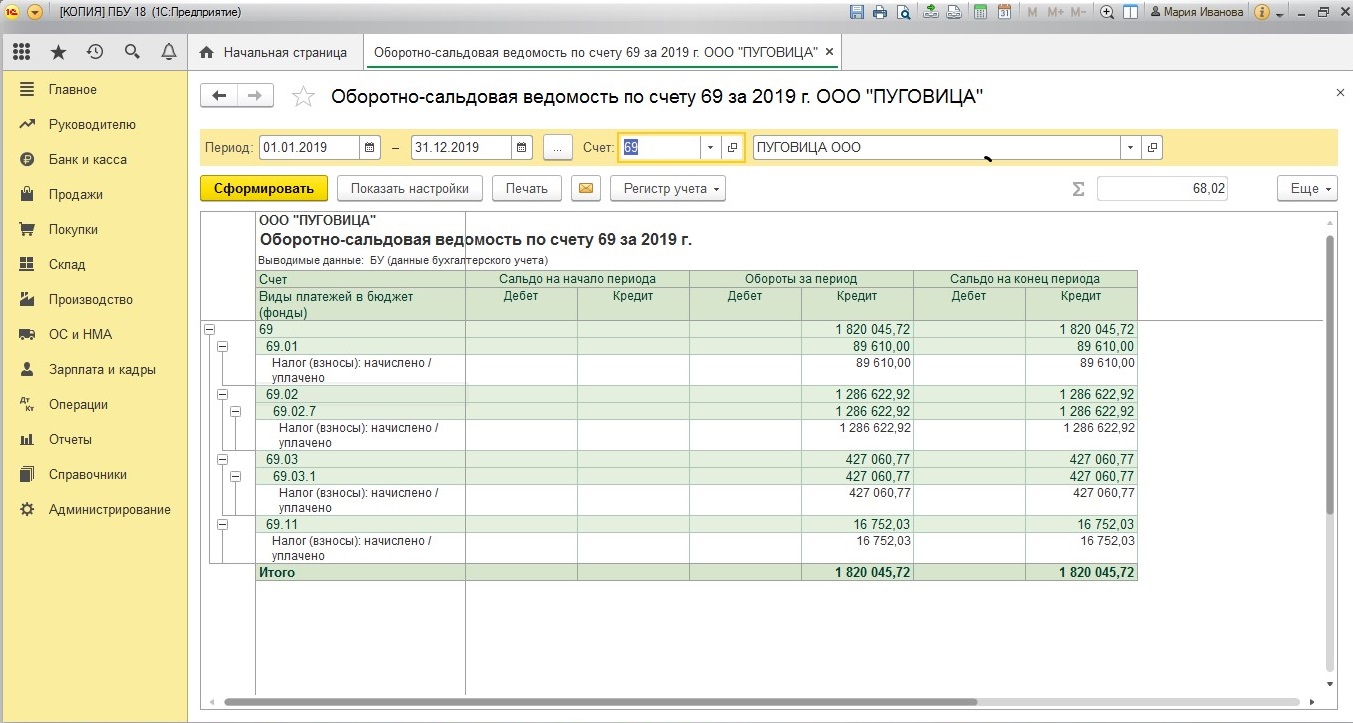Open calendar picker for end date
This screenshot has width=1353, height=723.
point(522,147)
